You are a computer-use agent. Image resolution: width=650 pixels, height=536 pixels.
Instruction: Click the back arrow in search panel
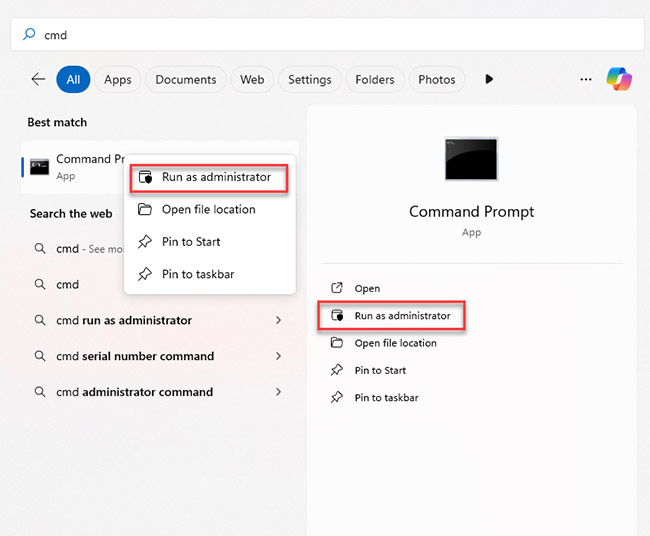point(38,79)
